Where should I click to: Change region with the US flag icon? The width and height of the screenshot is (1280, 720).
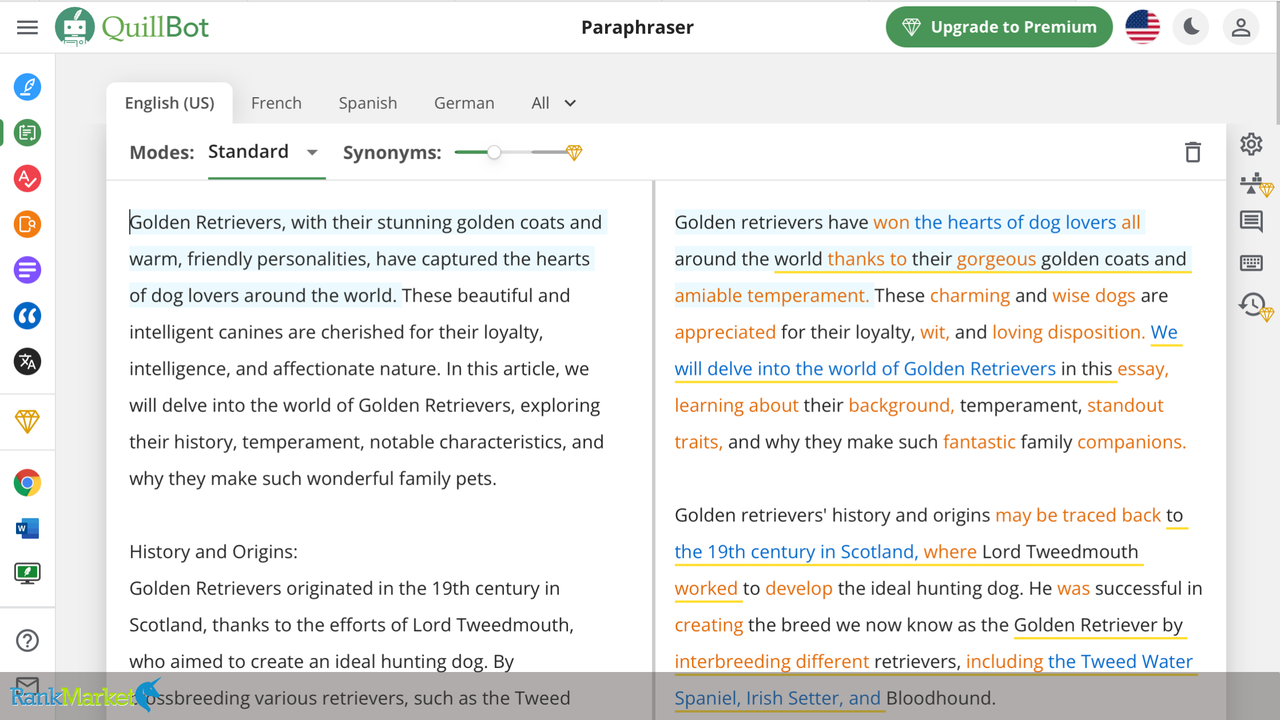[1142, 27]
